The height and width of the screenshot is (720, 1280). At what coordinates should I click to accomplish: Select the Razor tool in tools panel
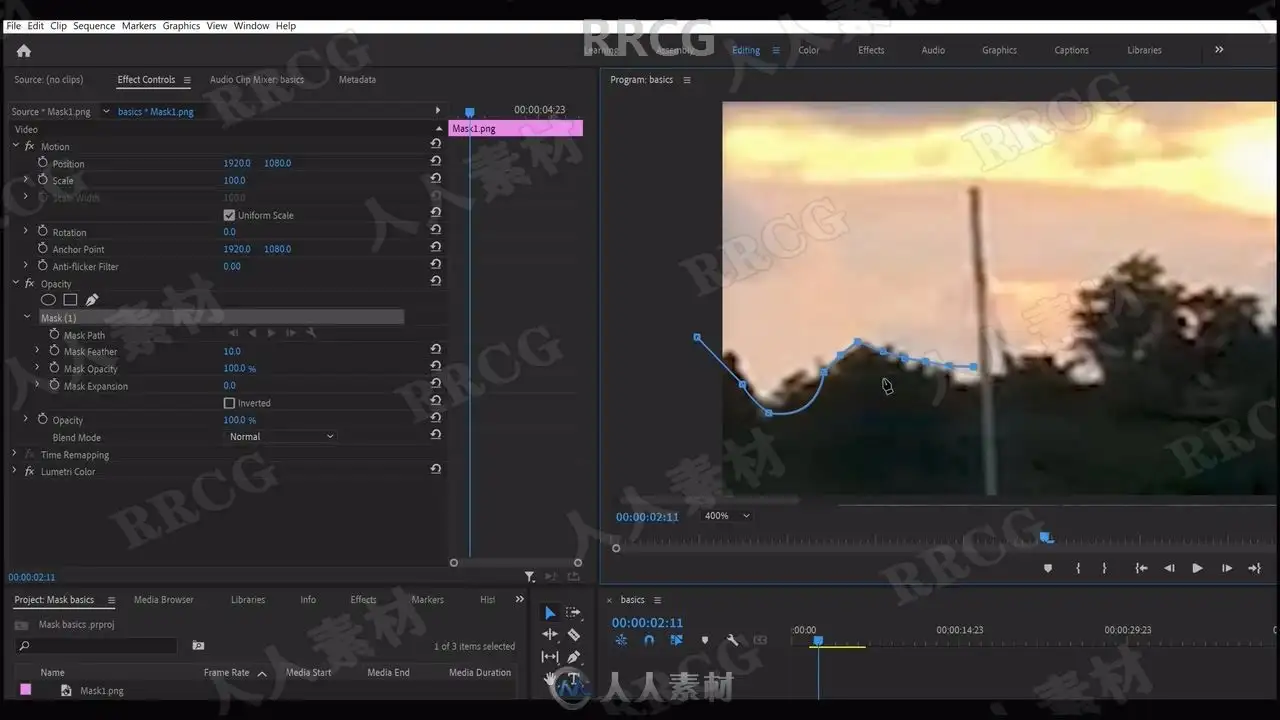(x=574, y=634)
